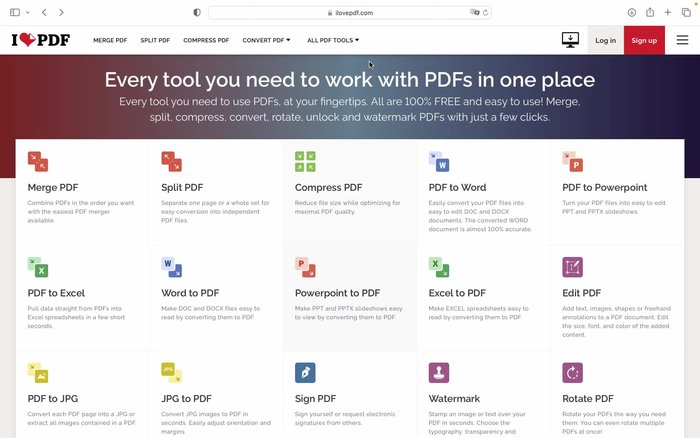This screenshot has height=438, width=700.
Task: Open the Split PDF title link
Action: click(x=182, y=188)
